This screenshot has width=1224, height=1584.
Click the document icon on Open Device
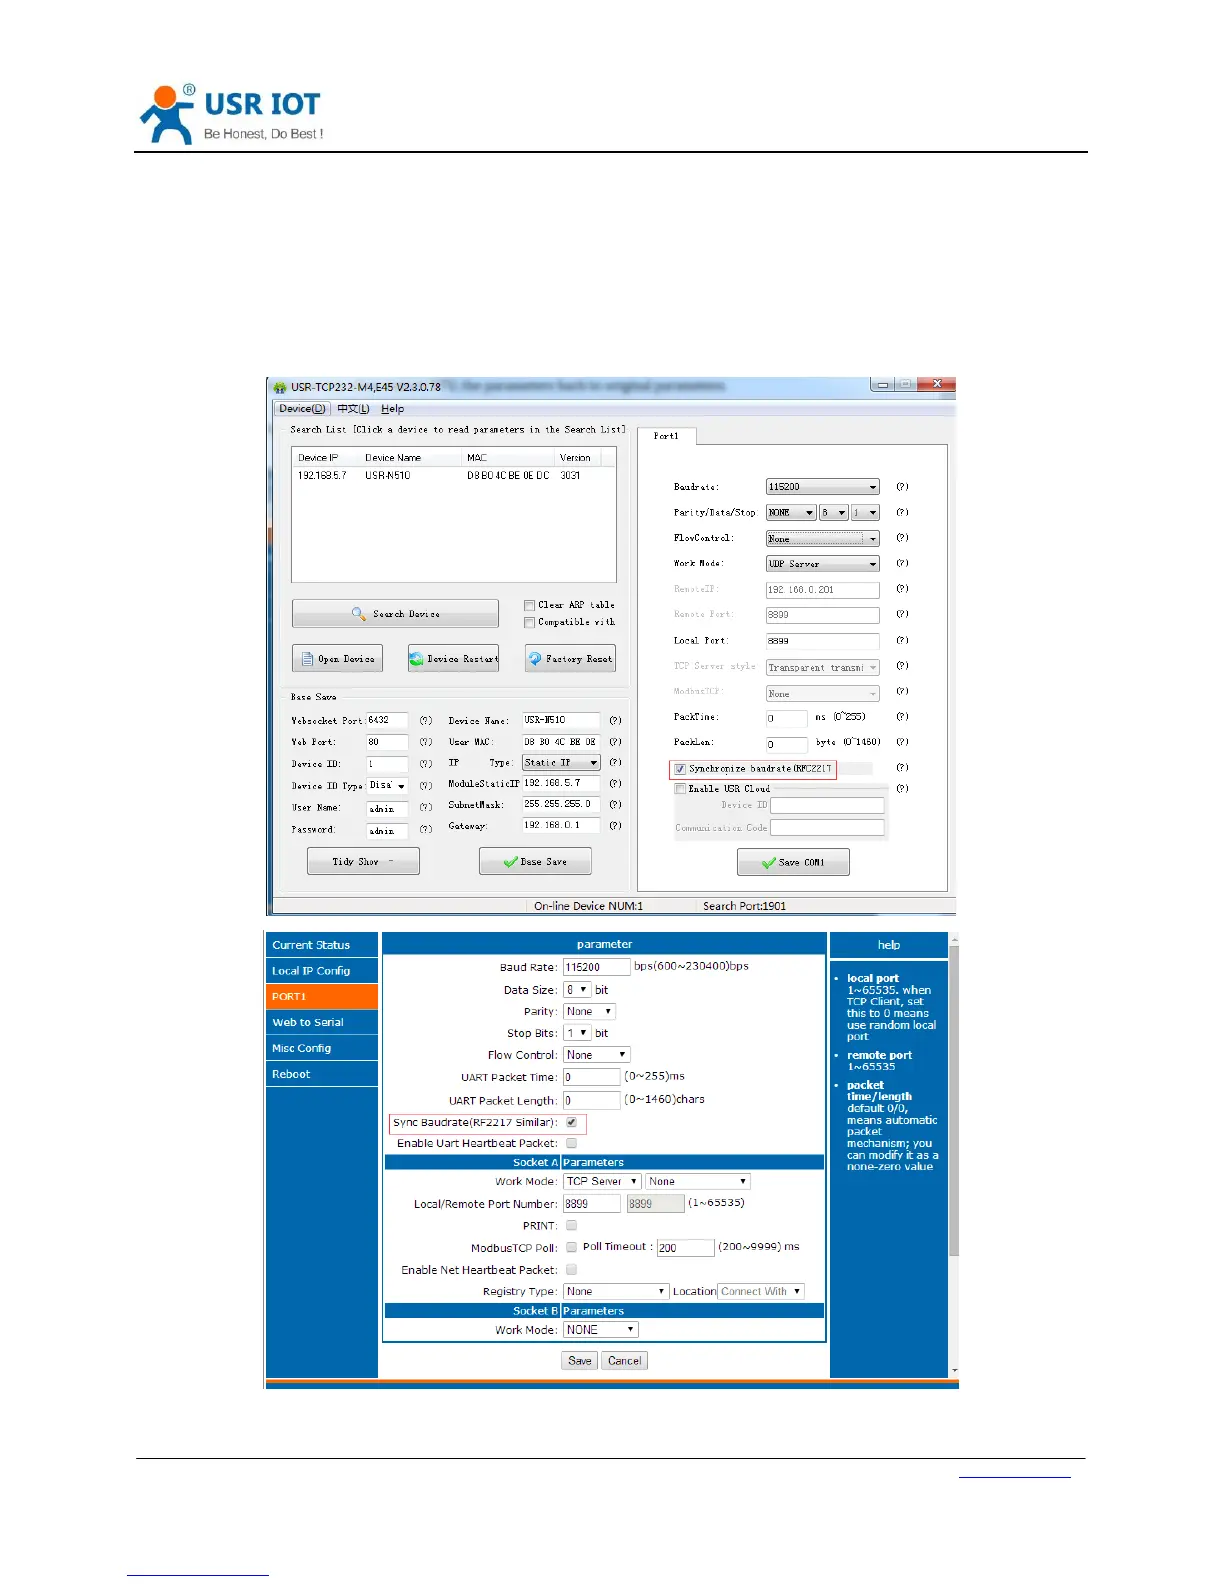point(307,659)
